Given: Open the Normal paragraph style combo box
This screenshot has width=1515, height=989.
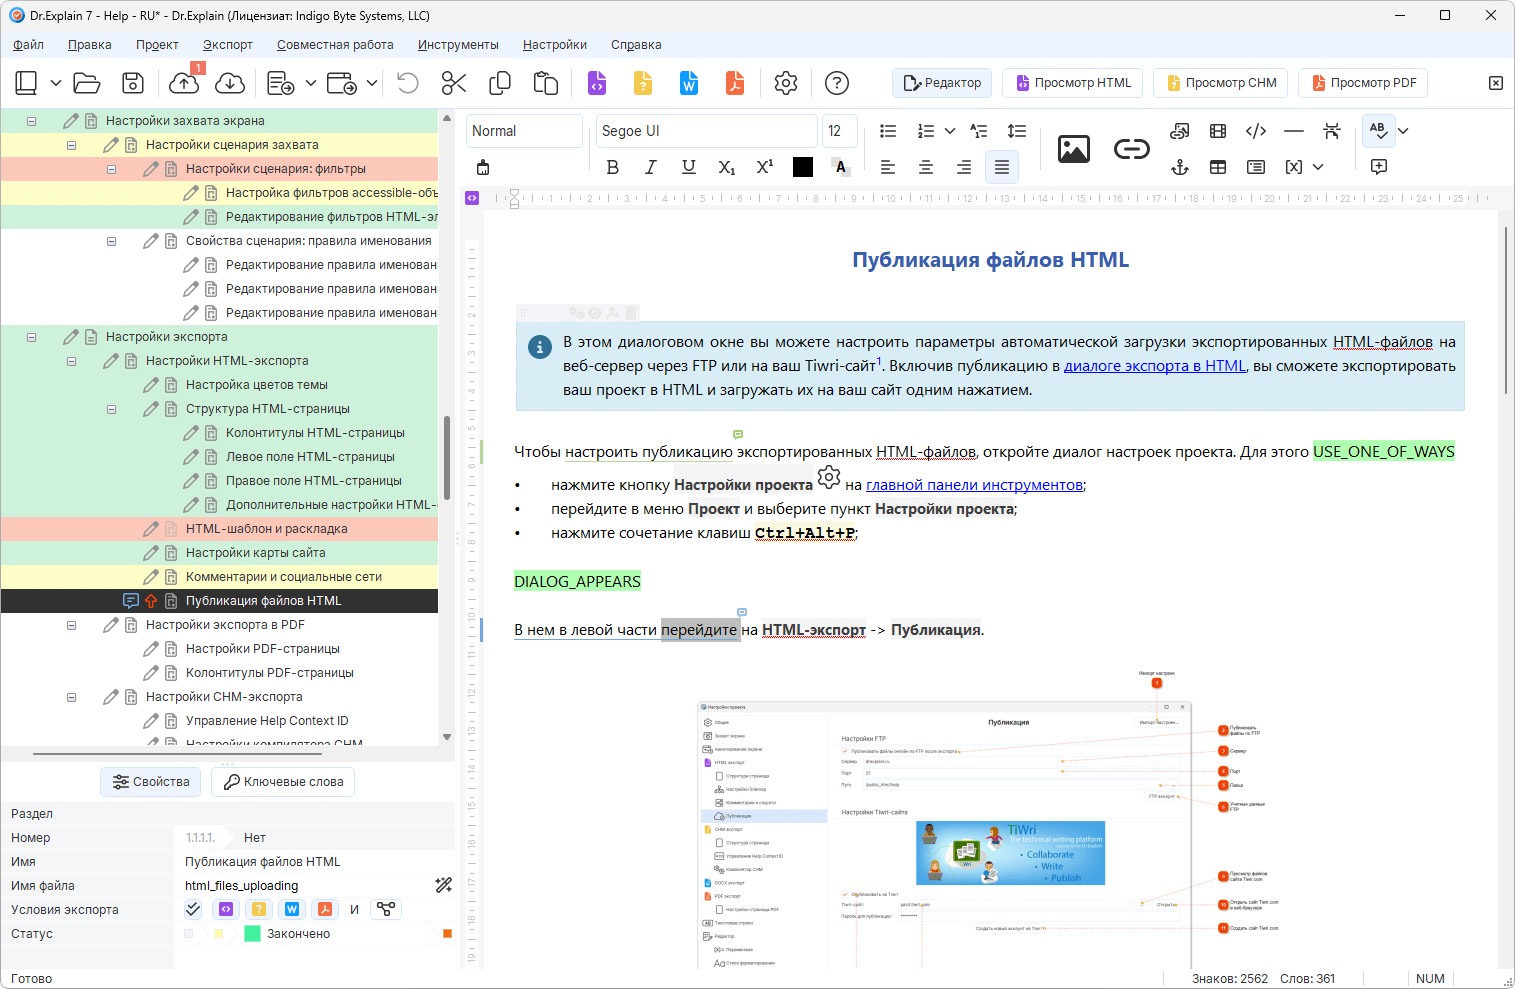Looking at the screenshot, I should click(x=524, y=131).
